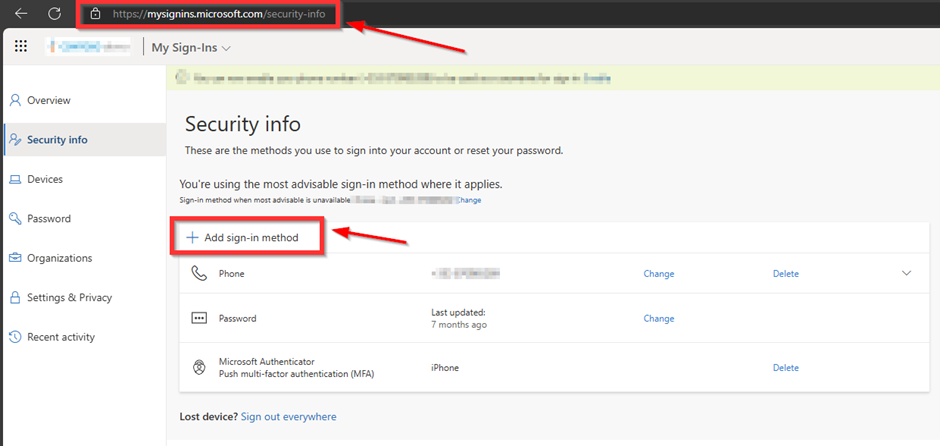Select the Organizations briefcase icon

coord(16,258)
